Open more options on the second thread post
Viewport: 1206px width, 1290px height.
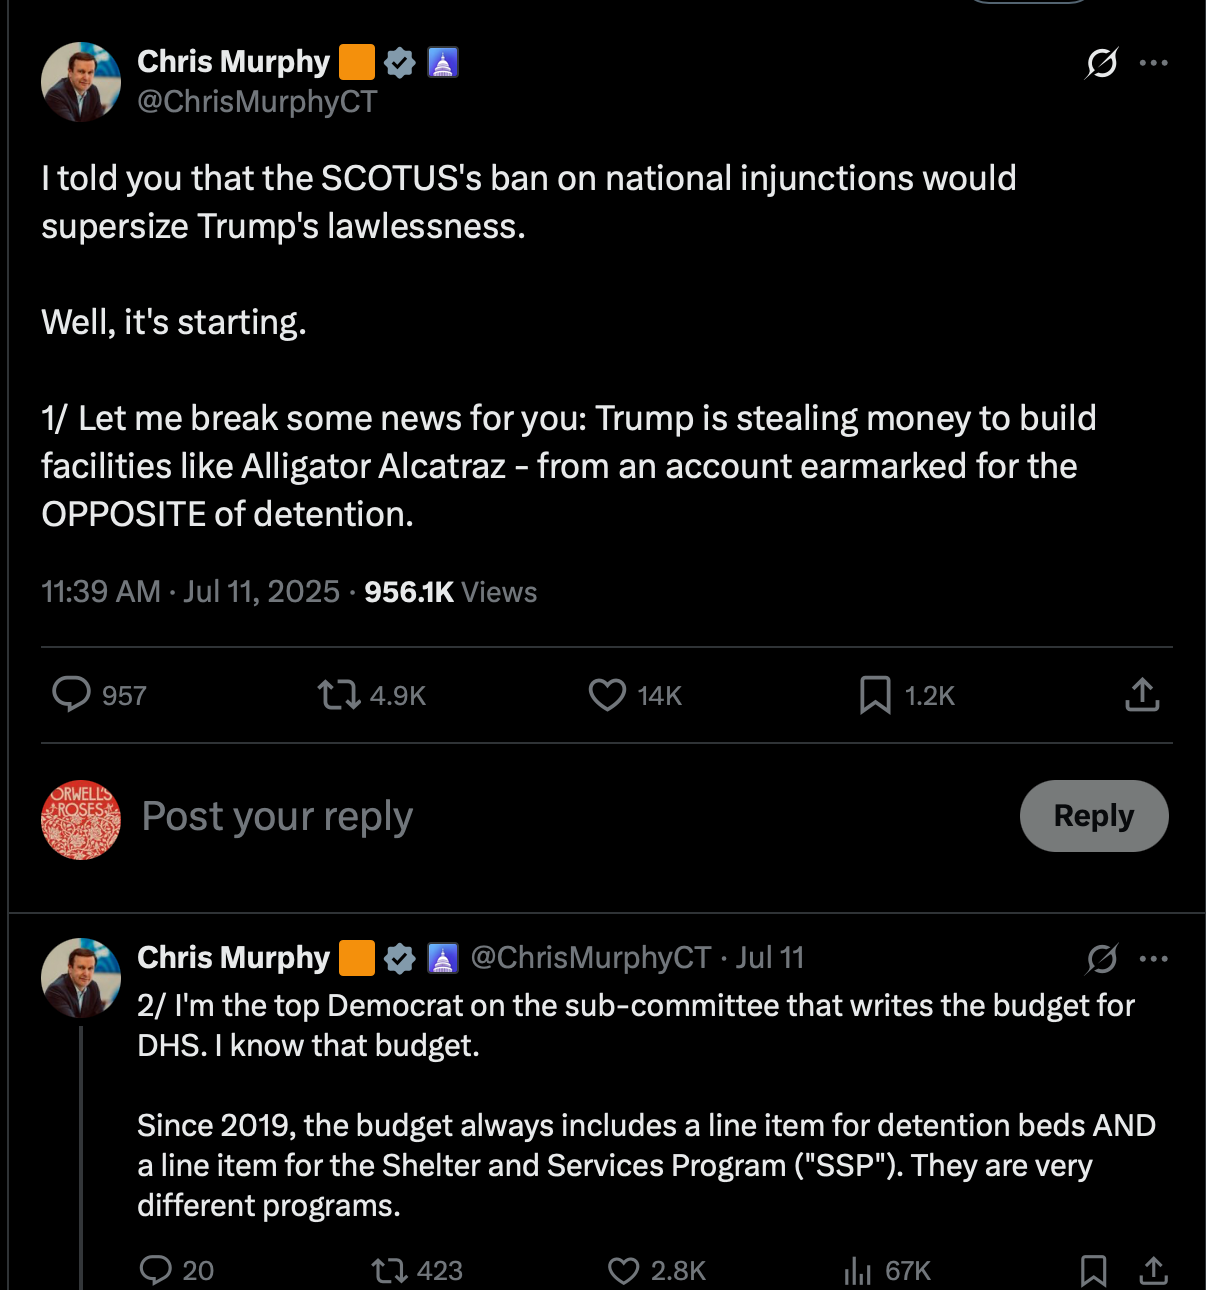click(x=1153, y=958)
